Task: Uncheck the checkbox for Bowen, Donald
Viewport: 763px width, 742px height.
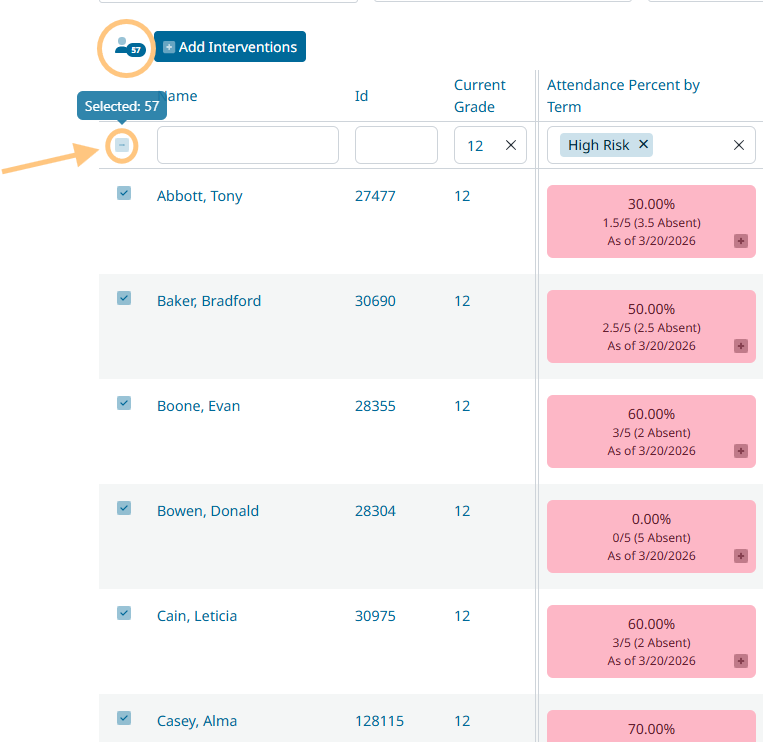Action: pos(124,508)
